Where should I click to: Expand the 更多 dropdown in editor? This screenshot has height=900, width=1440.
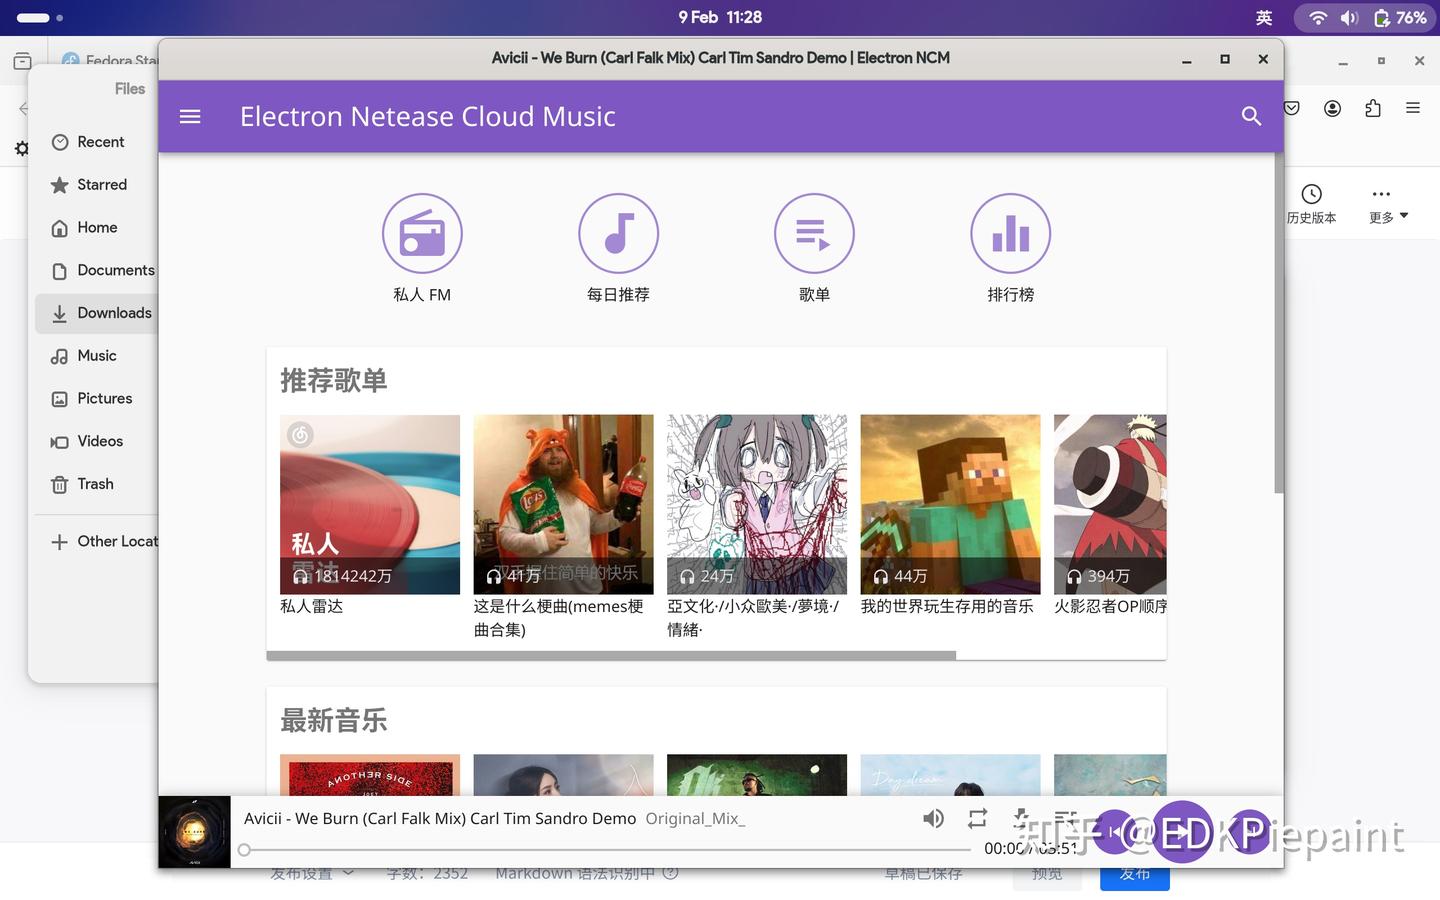coord(1388,204)
